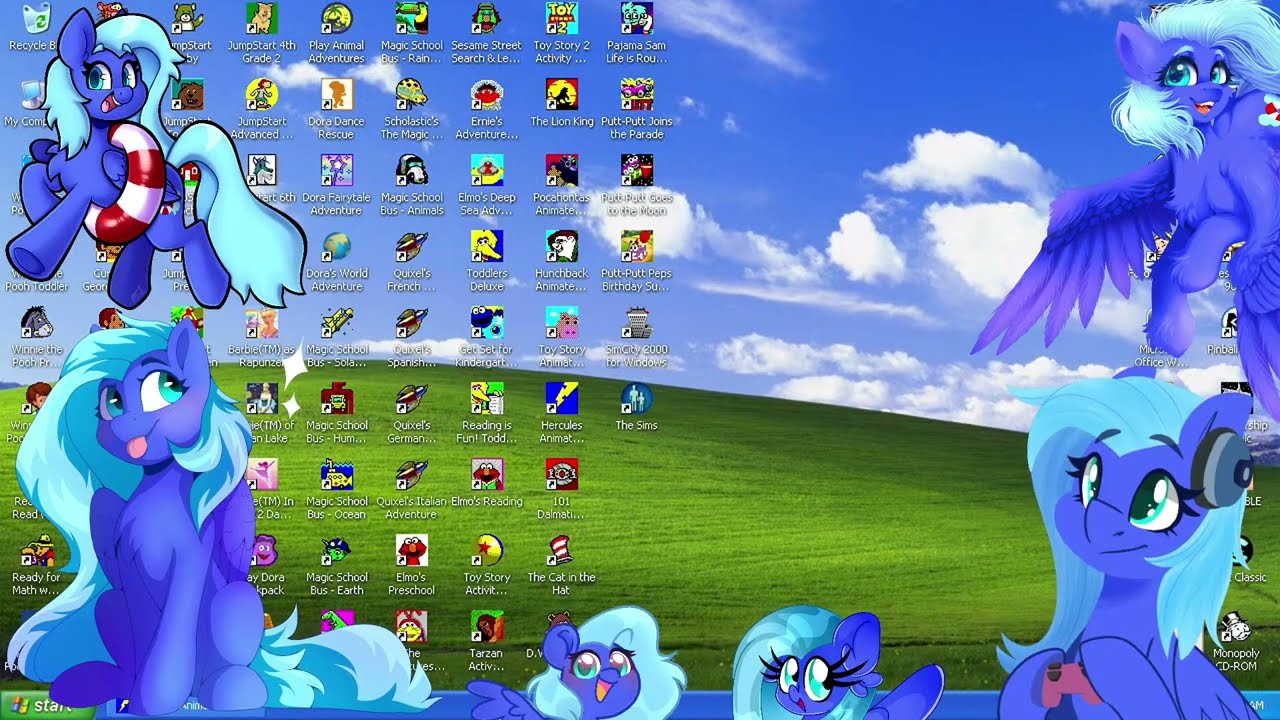Open Toy Story Activity shortcut near Elmo's Preschool
The width and height of the screenshot is (1280, 720).
click(x=486, y=565)
